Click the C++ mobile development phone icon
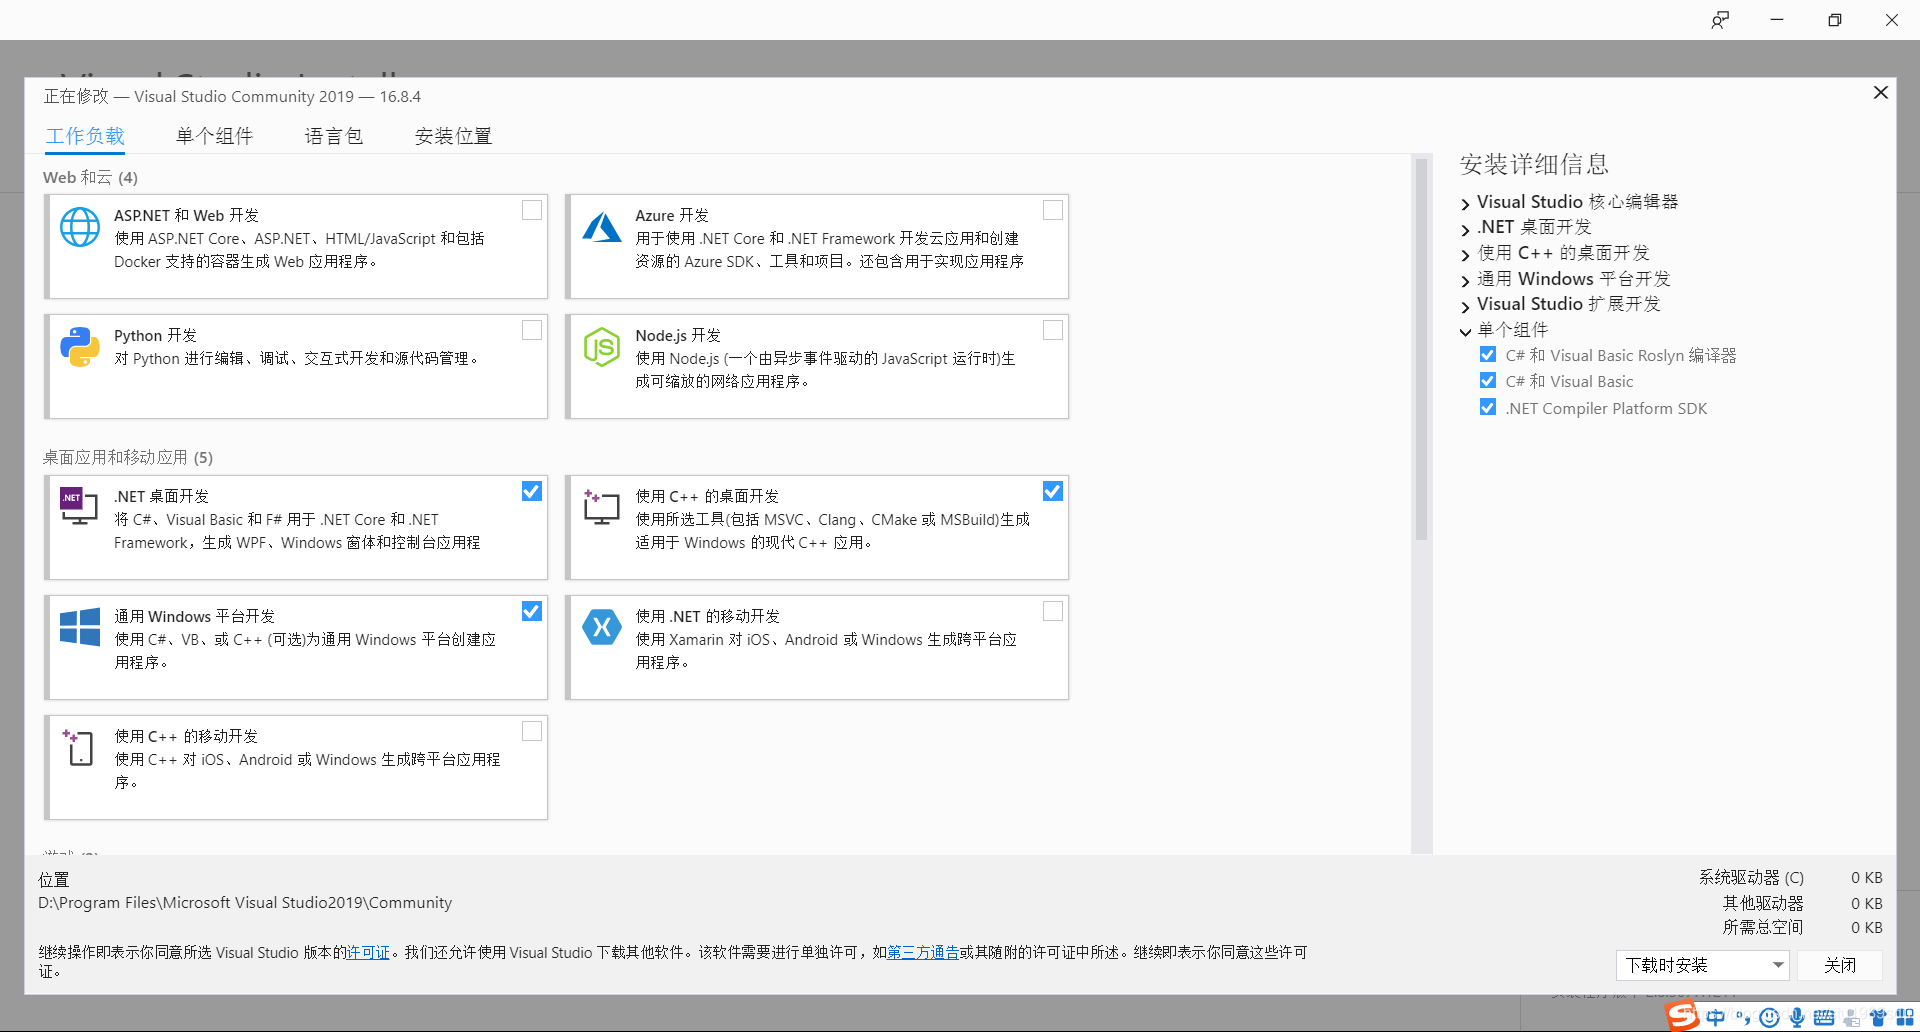 pyautogui.click(x=79, y=747)
